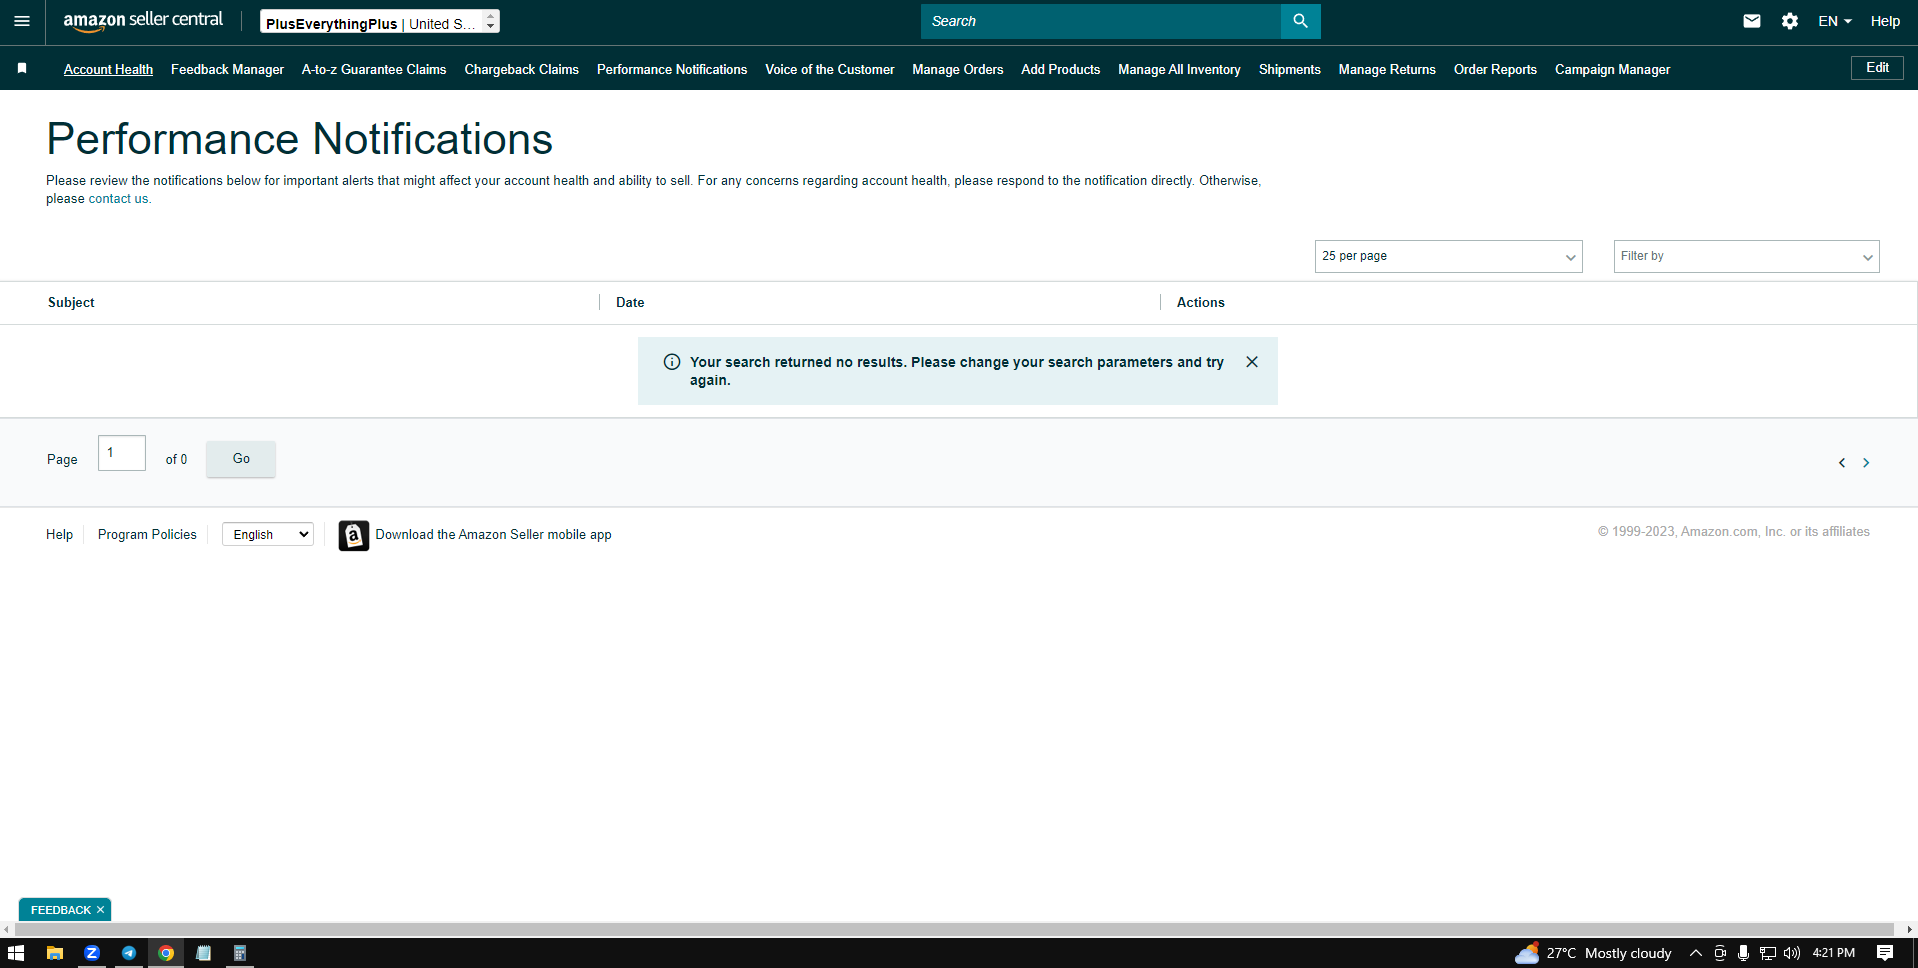The image size is (1918, 968).
Task: Show hidden tray icons chevron
Action: (1696, 953)
